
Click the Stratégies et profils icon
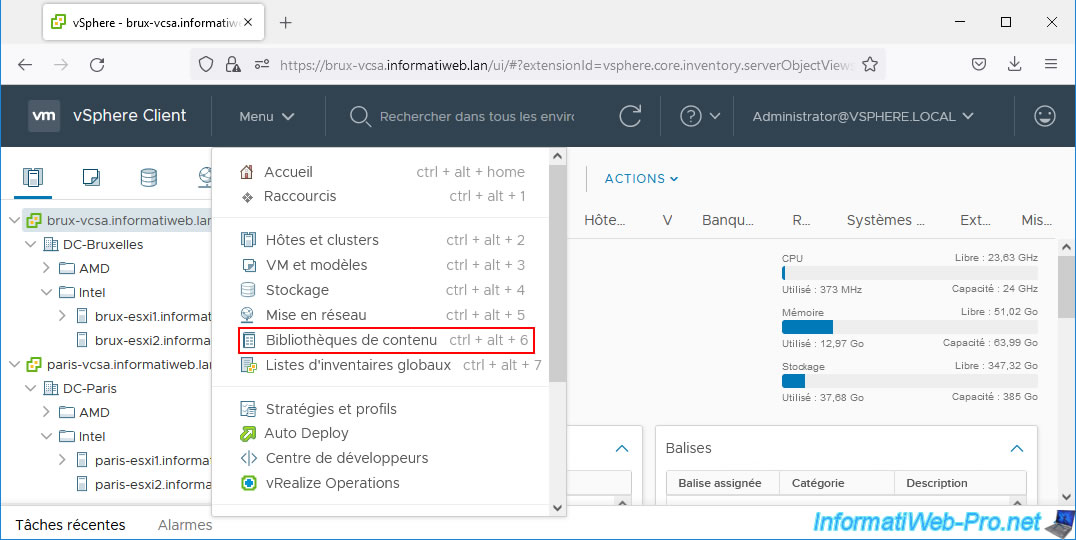coord(248,409)
